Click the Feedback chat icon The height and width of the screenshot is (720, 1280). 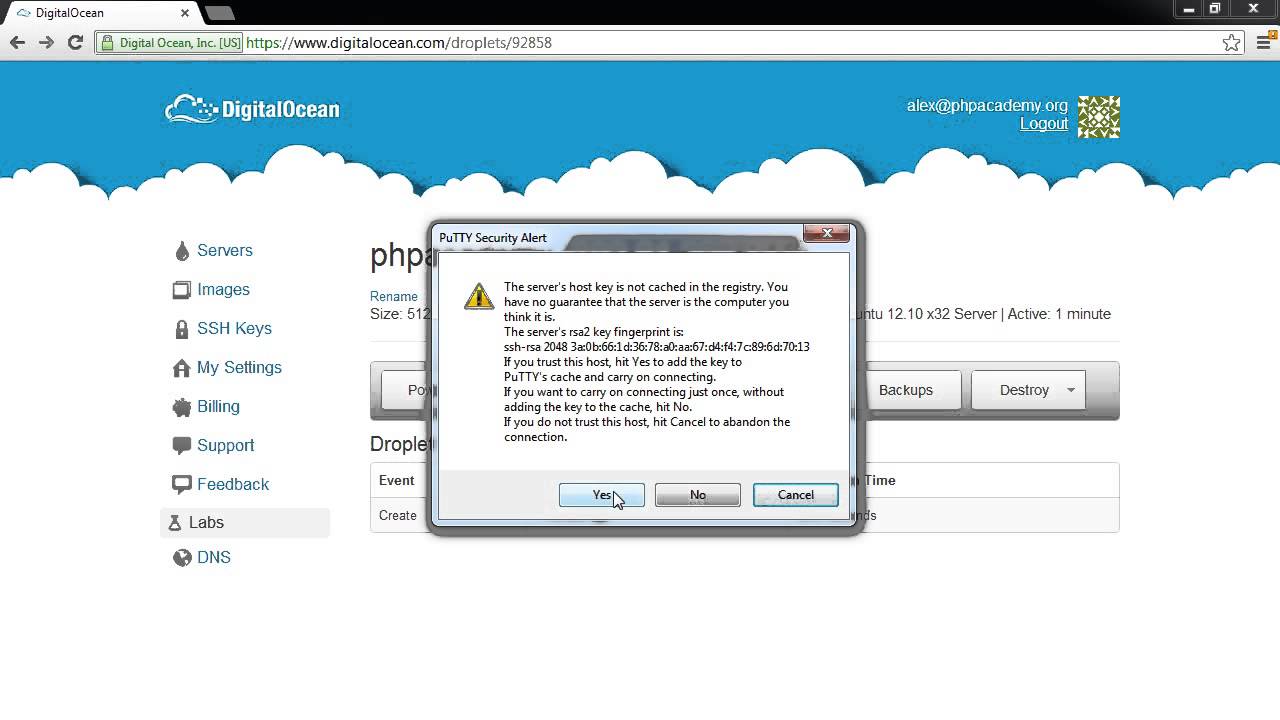pos(181,485)
